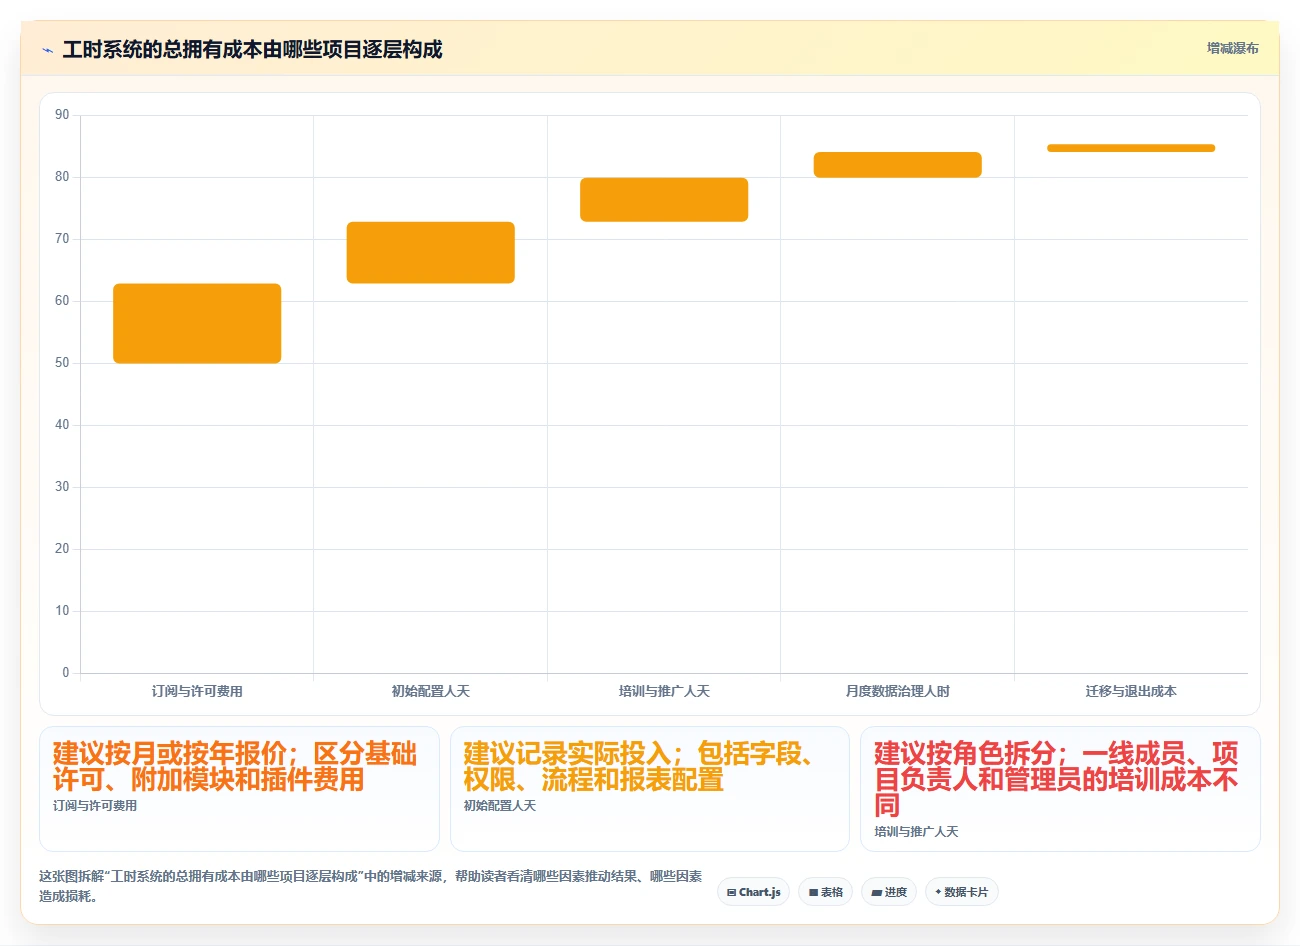1300x946 pixels.
Task: Click the y-axis value 50
Action: tap(62, 363)
